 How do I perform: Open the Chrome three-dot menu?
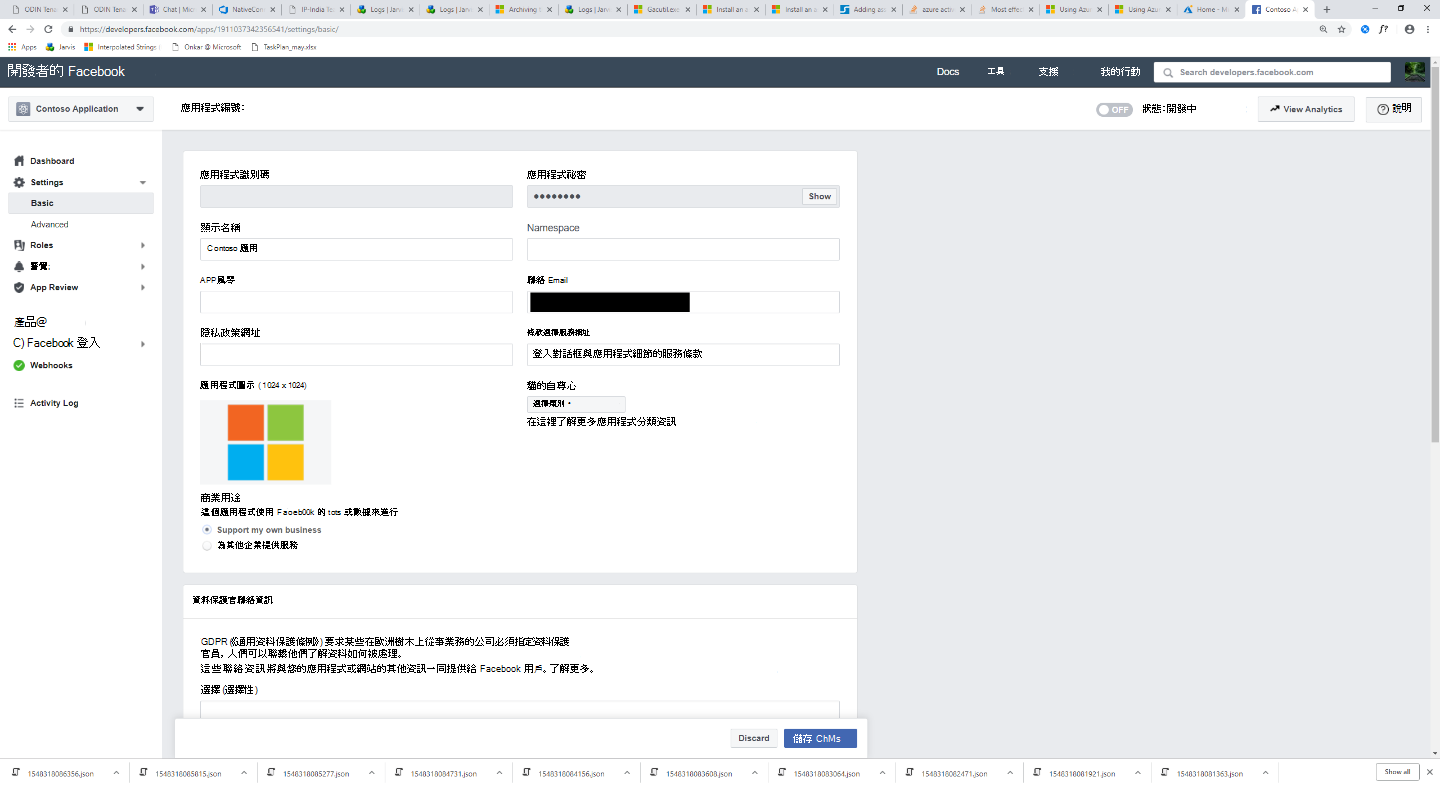[1428, 29]
